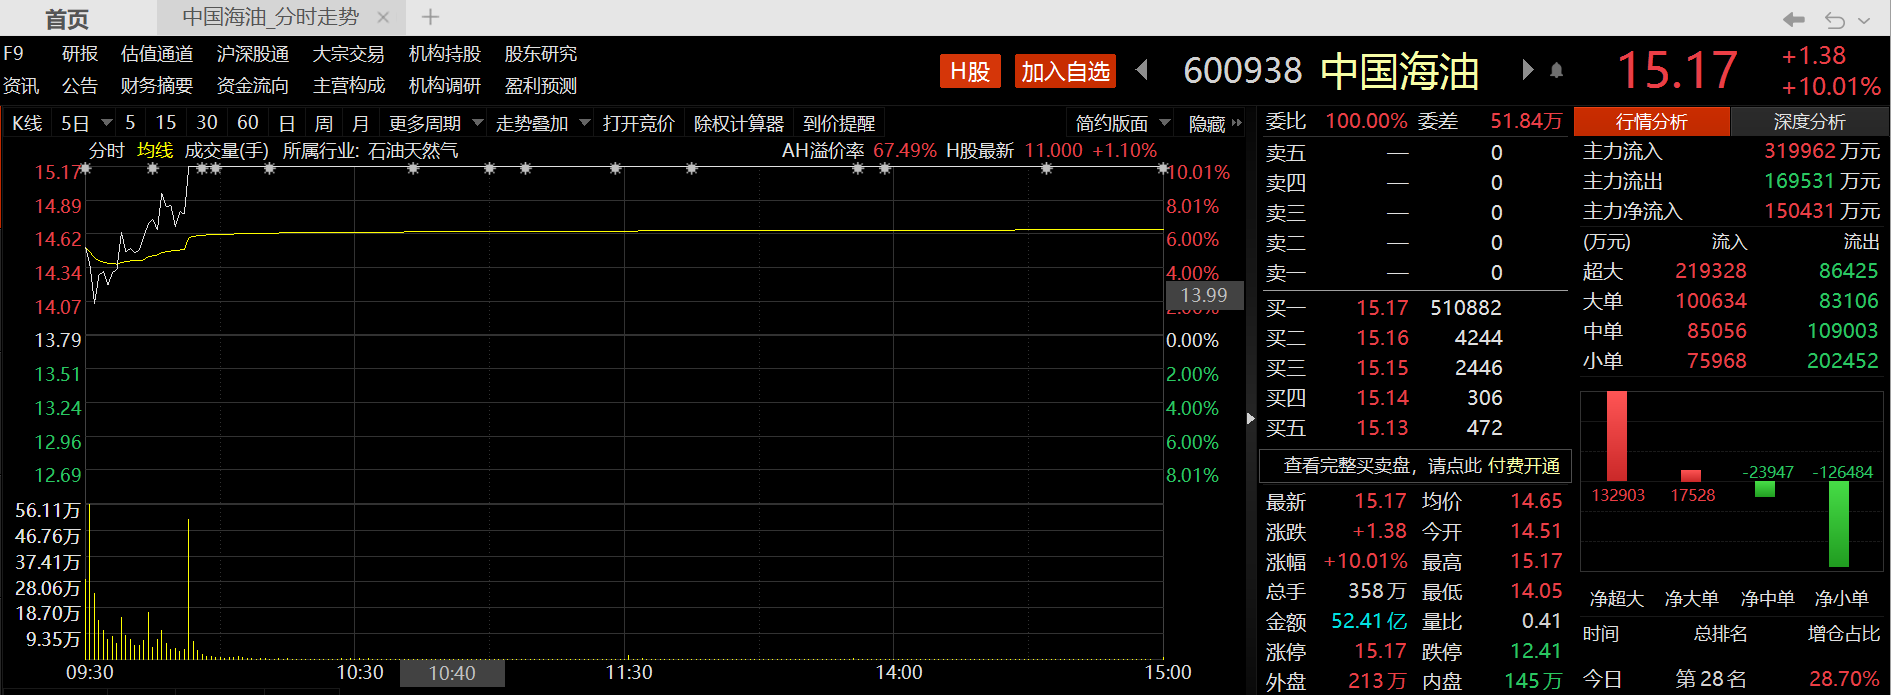Open 机构持股 menu item
The width and height of the screenshot is (1891, 695).
point(445,54)
